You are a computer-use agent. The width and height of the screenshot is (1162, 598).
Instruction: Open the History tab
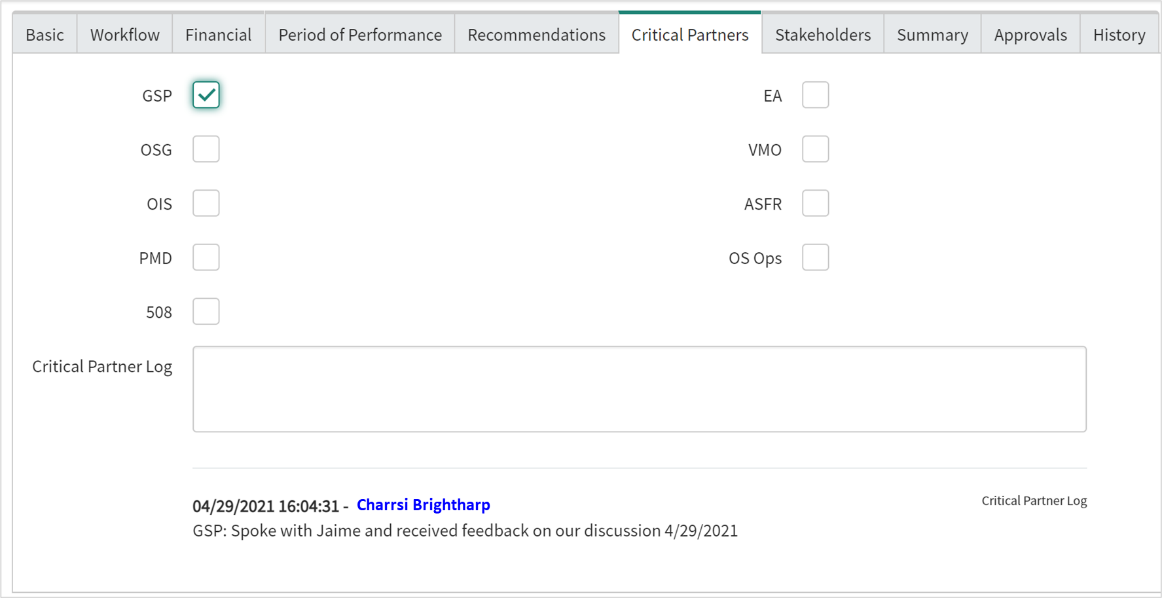coord(1119,34)
